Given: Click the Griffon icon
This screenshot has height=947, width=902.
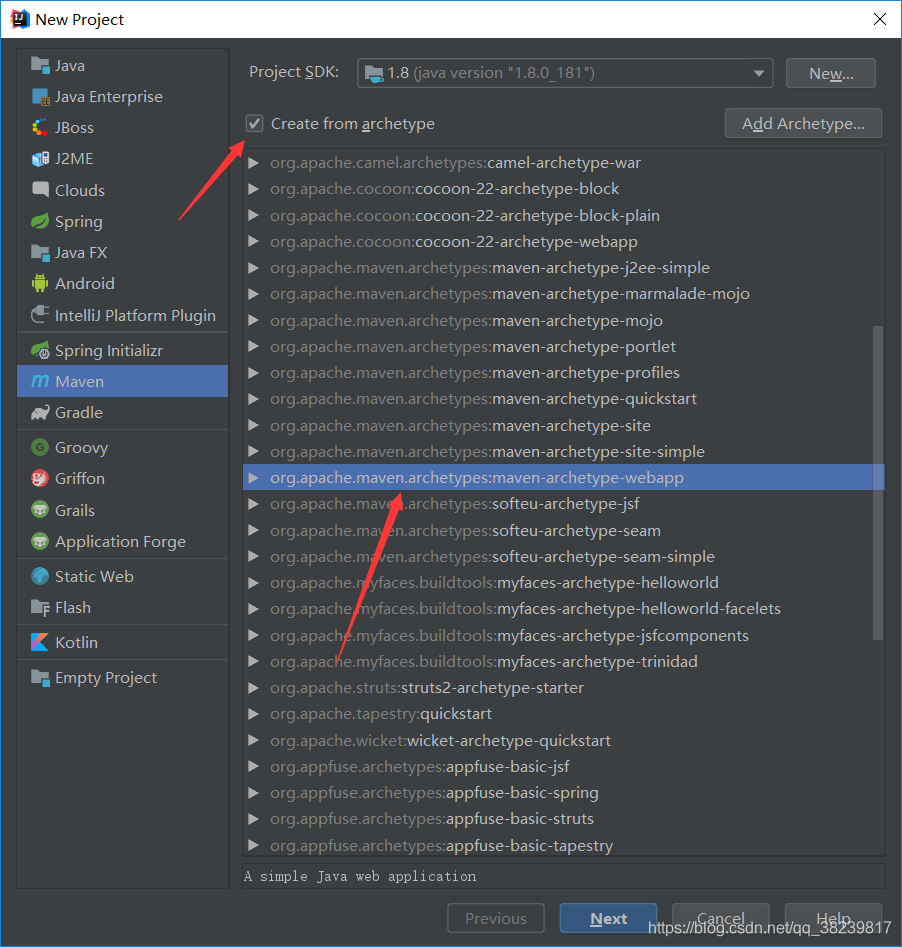Looking at the screenshot, I should pos(40,478).
